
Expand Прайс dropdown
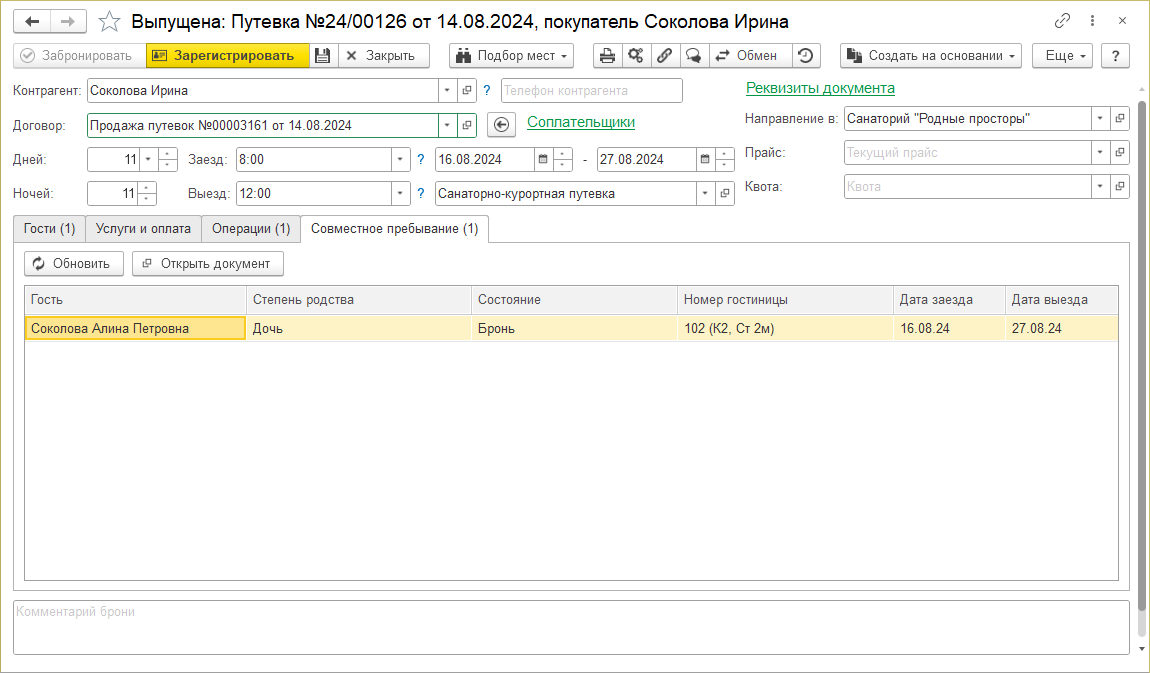[x=1100, y=152]
